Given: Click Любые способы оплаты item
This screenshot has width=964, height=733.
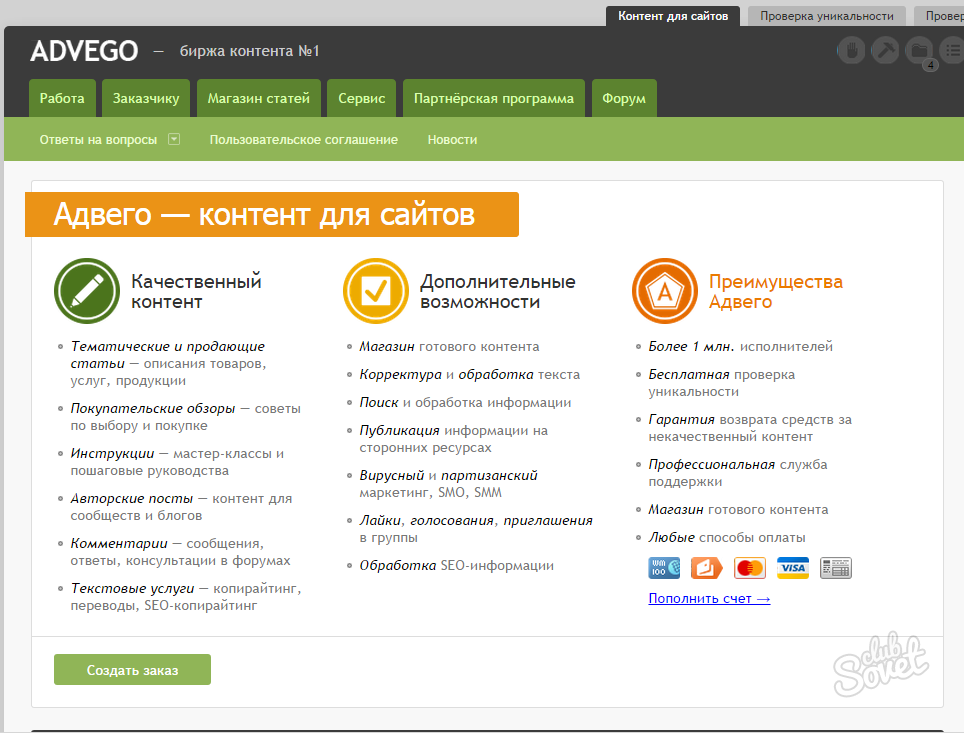Looking at the screenshot, I should pos(727,537).
